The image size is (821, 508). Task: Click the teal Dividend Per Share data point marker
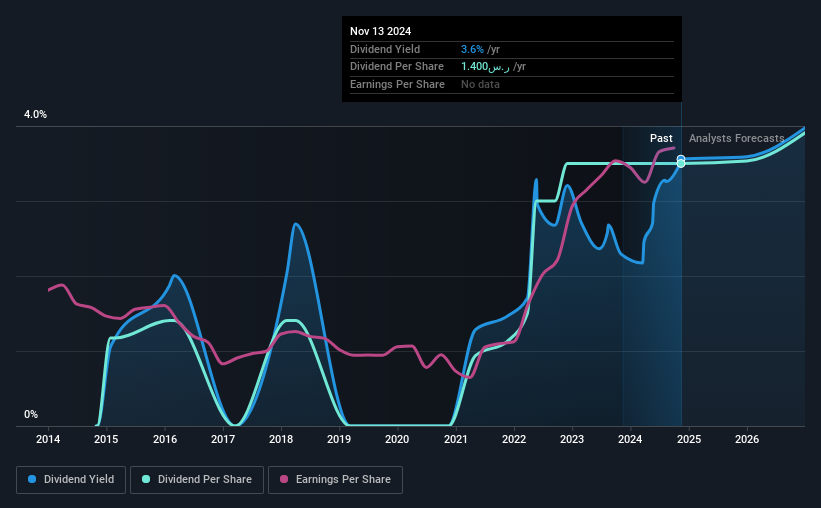pyautogui.click(x=681, y=164)
